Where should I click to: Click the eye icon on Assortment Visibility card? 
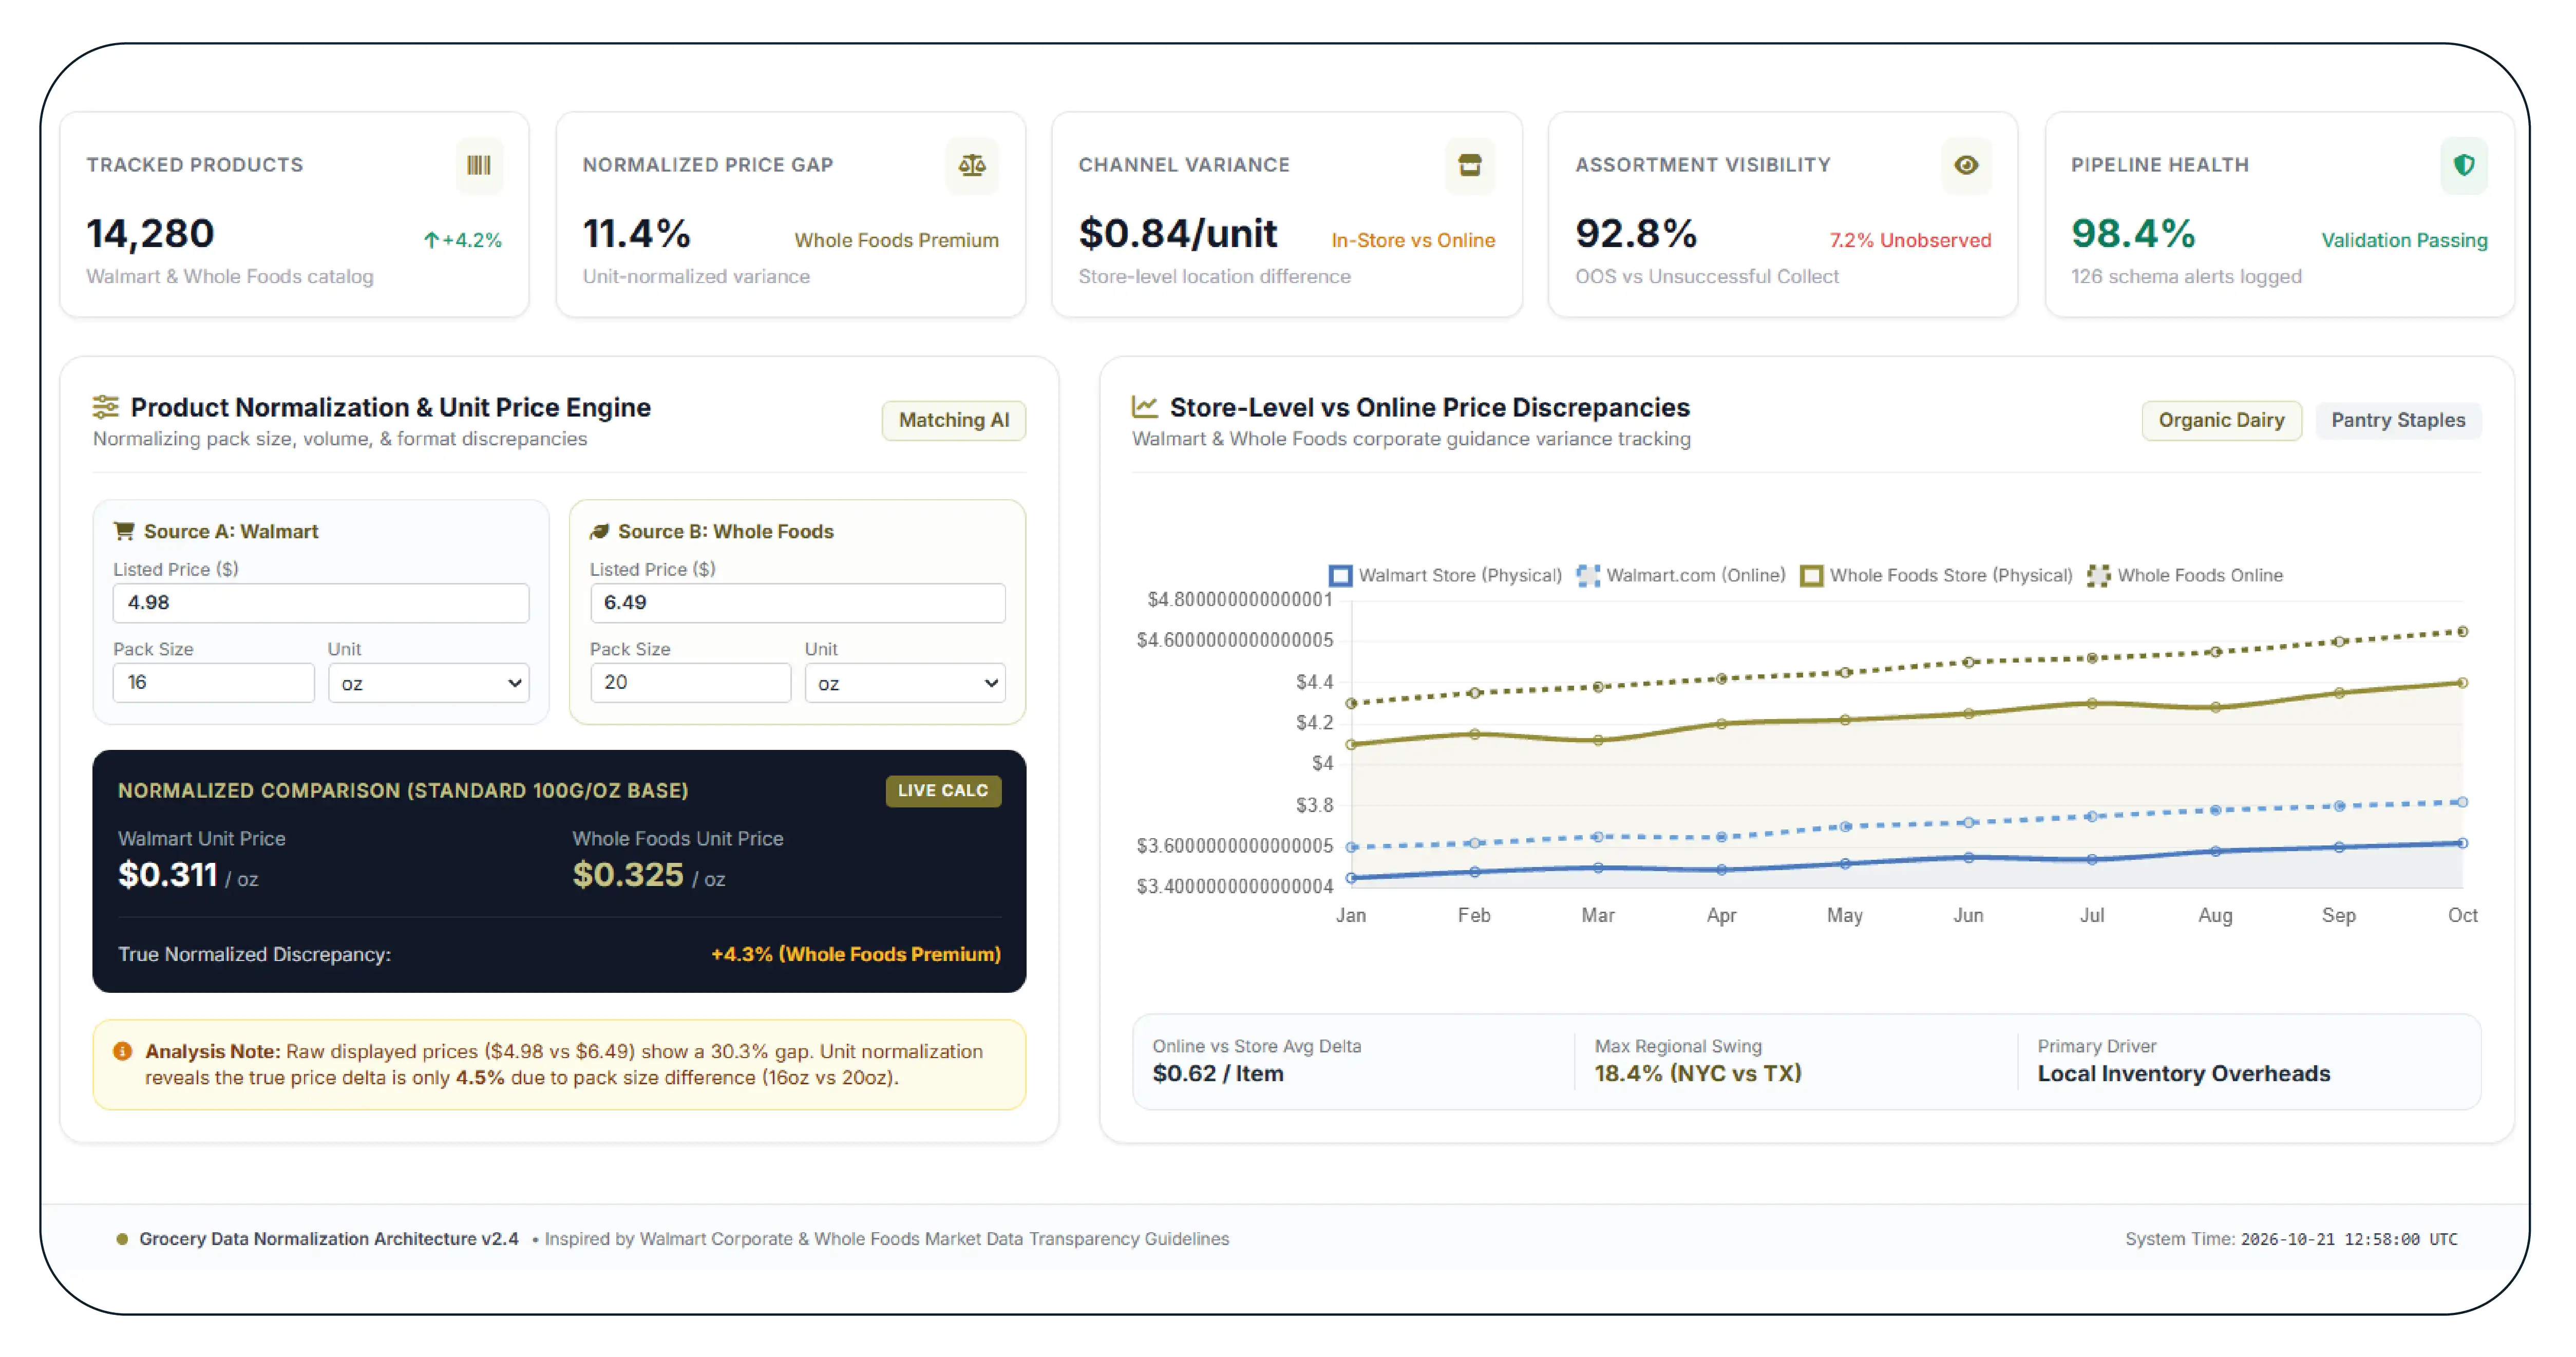[1966, 165]
